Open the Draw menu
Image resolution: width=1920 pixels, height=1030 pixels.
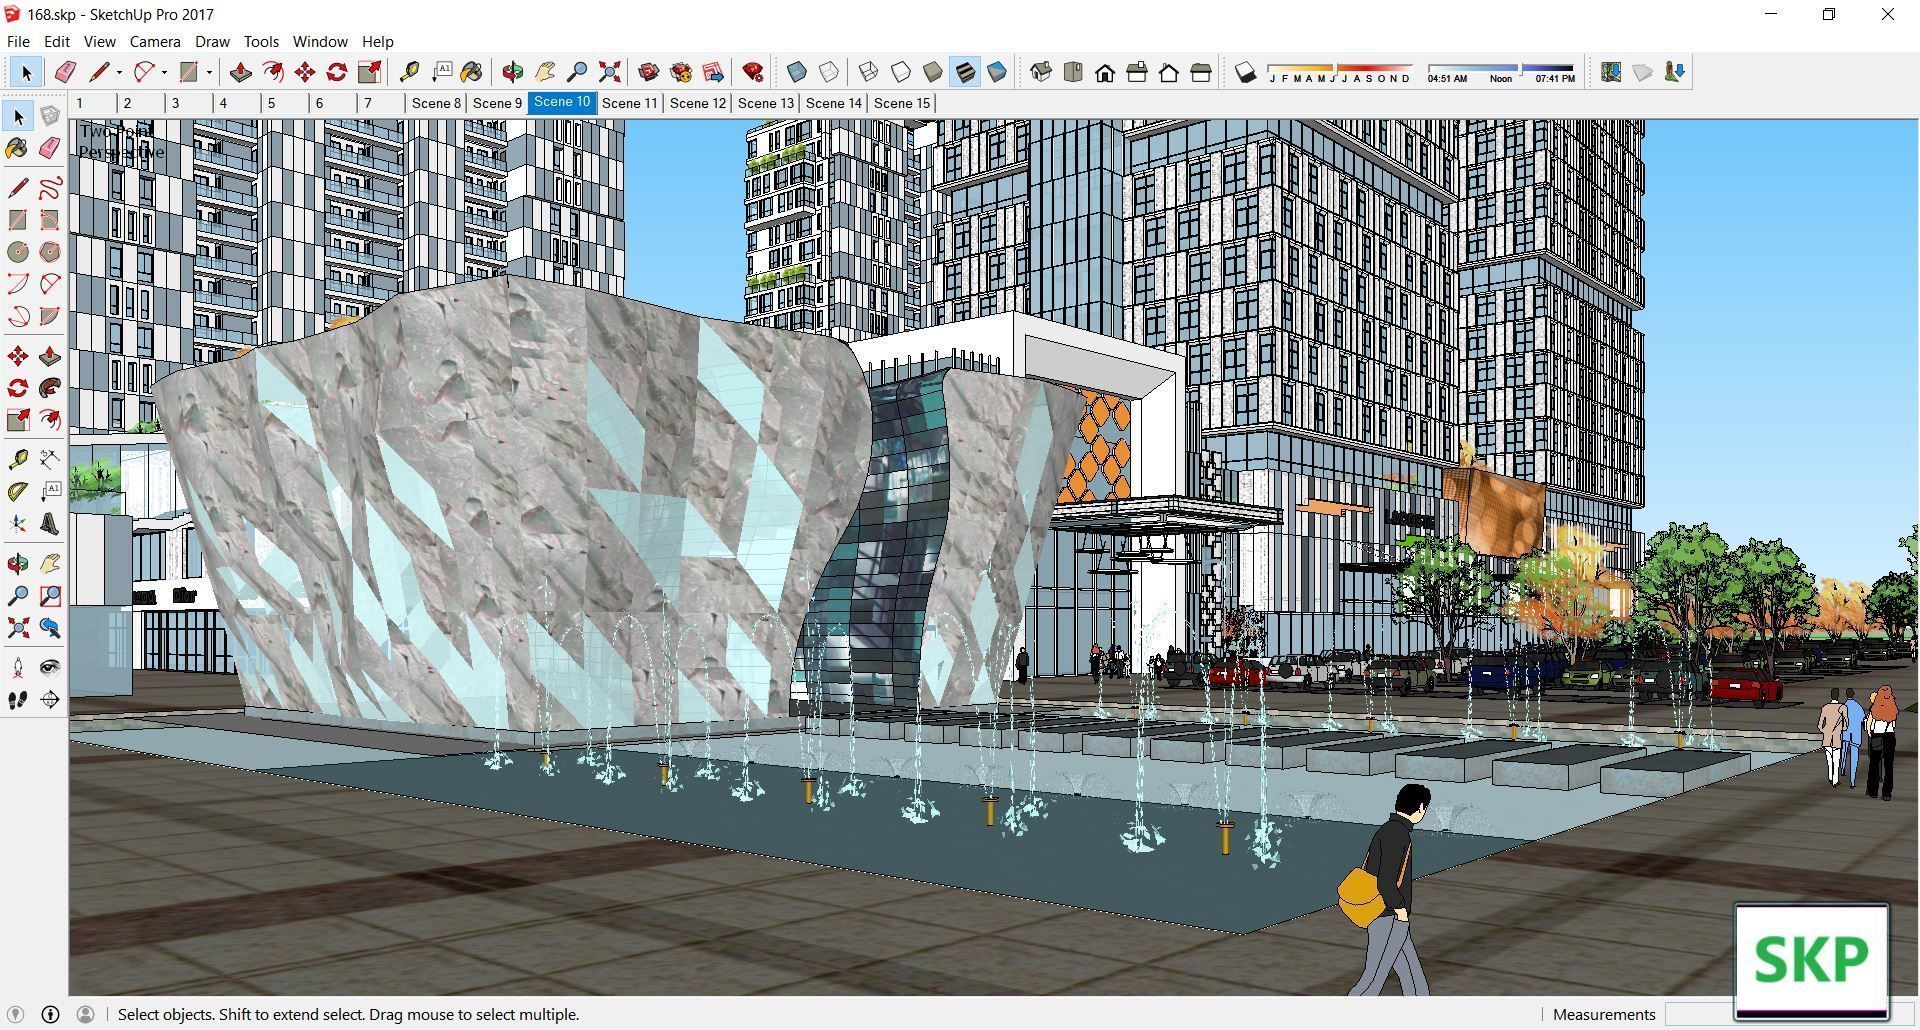coord(212,41)
